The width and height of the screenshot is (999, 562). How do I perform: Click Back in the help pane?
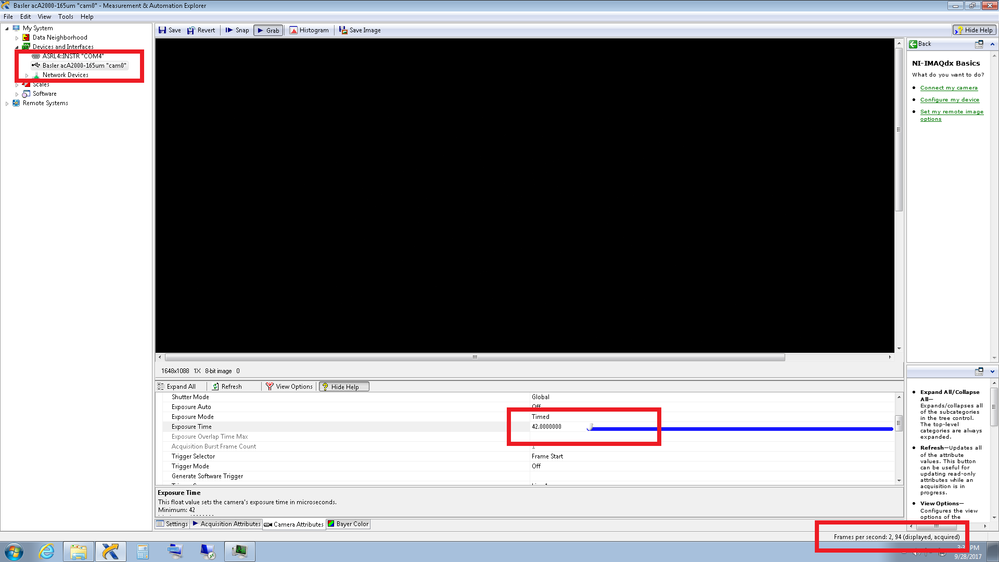point(920,44)
